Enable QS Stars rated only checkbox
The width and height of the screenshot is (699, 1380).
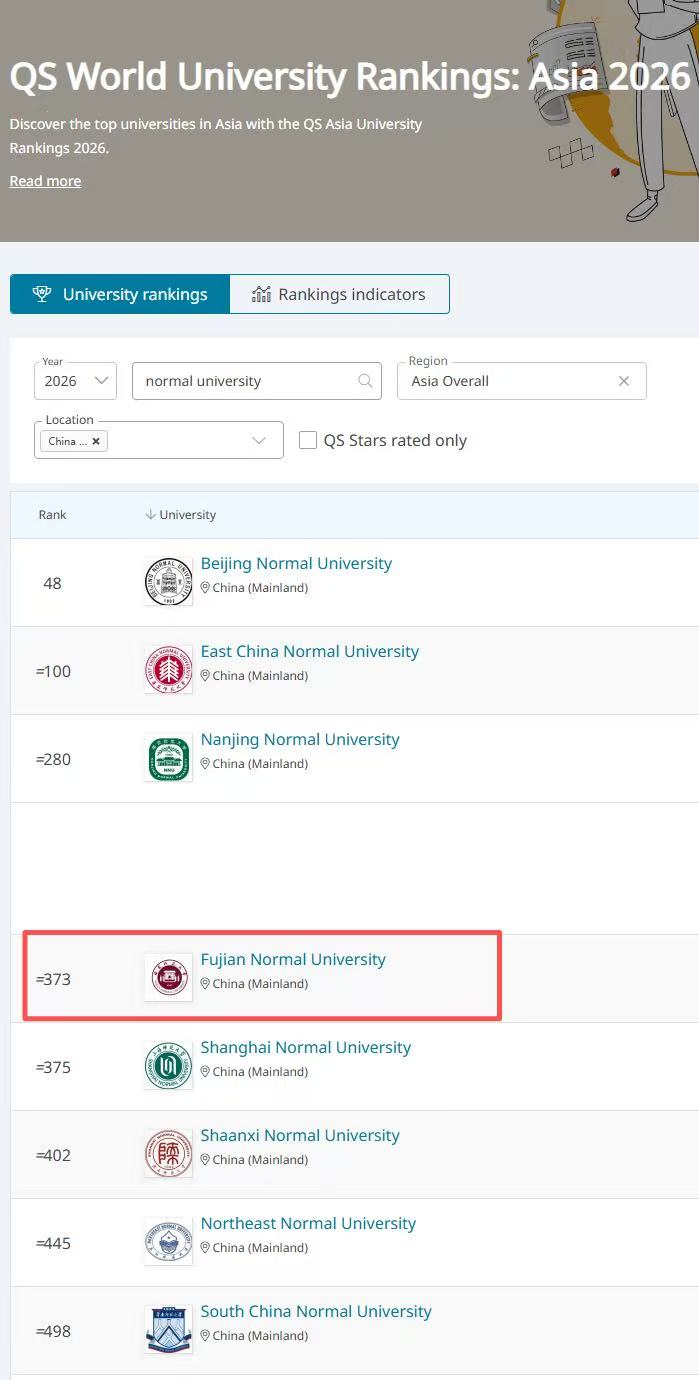(x=308, y=440)
